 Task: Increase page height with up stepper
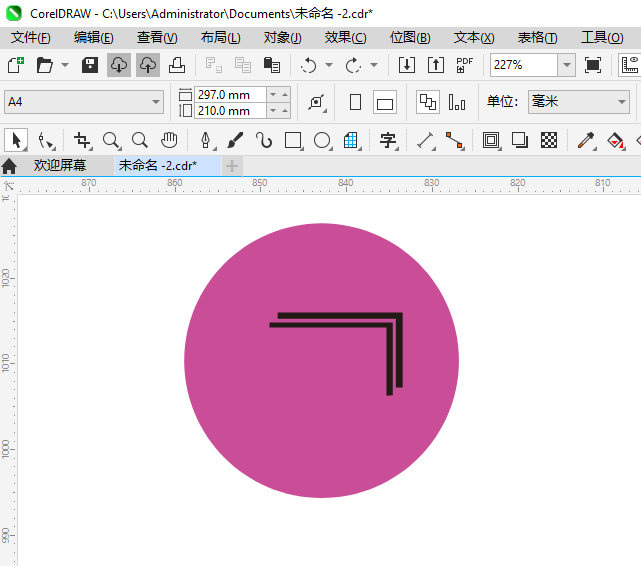(285, 110)
